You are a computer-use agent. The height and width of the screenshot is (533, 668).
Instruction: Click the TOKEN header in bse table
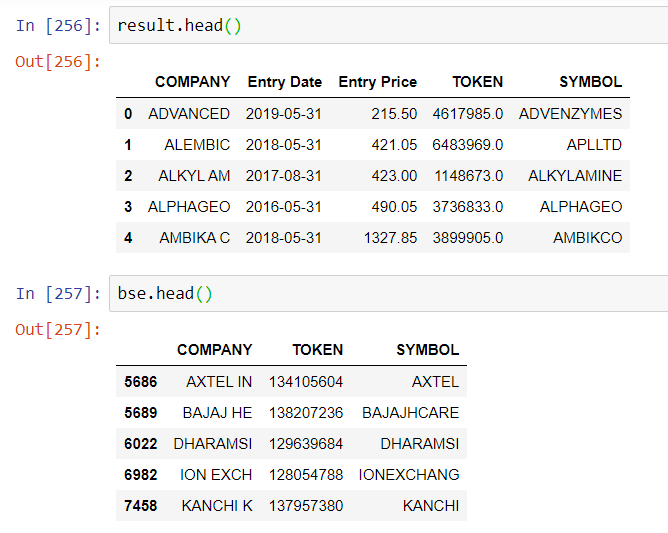pos(317,350)
